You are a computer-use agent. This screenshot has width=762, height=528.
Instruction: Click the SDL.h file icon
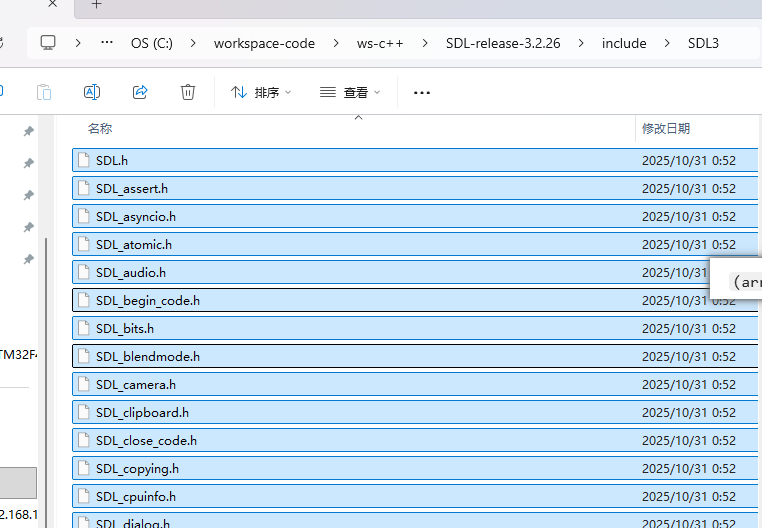(84, 160)
